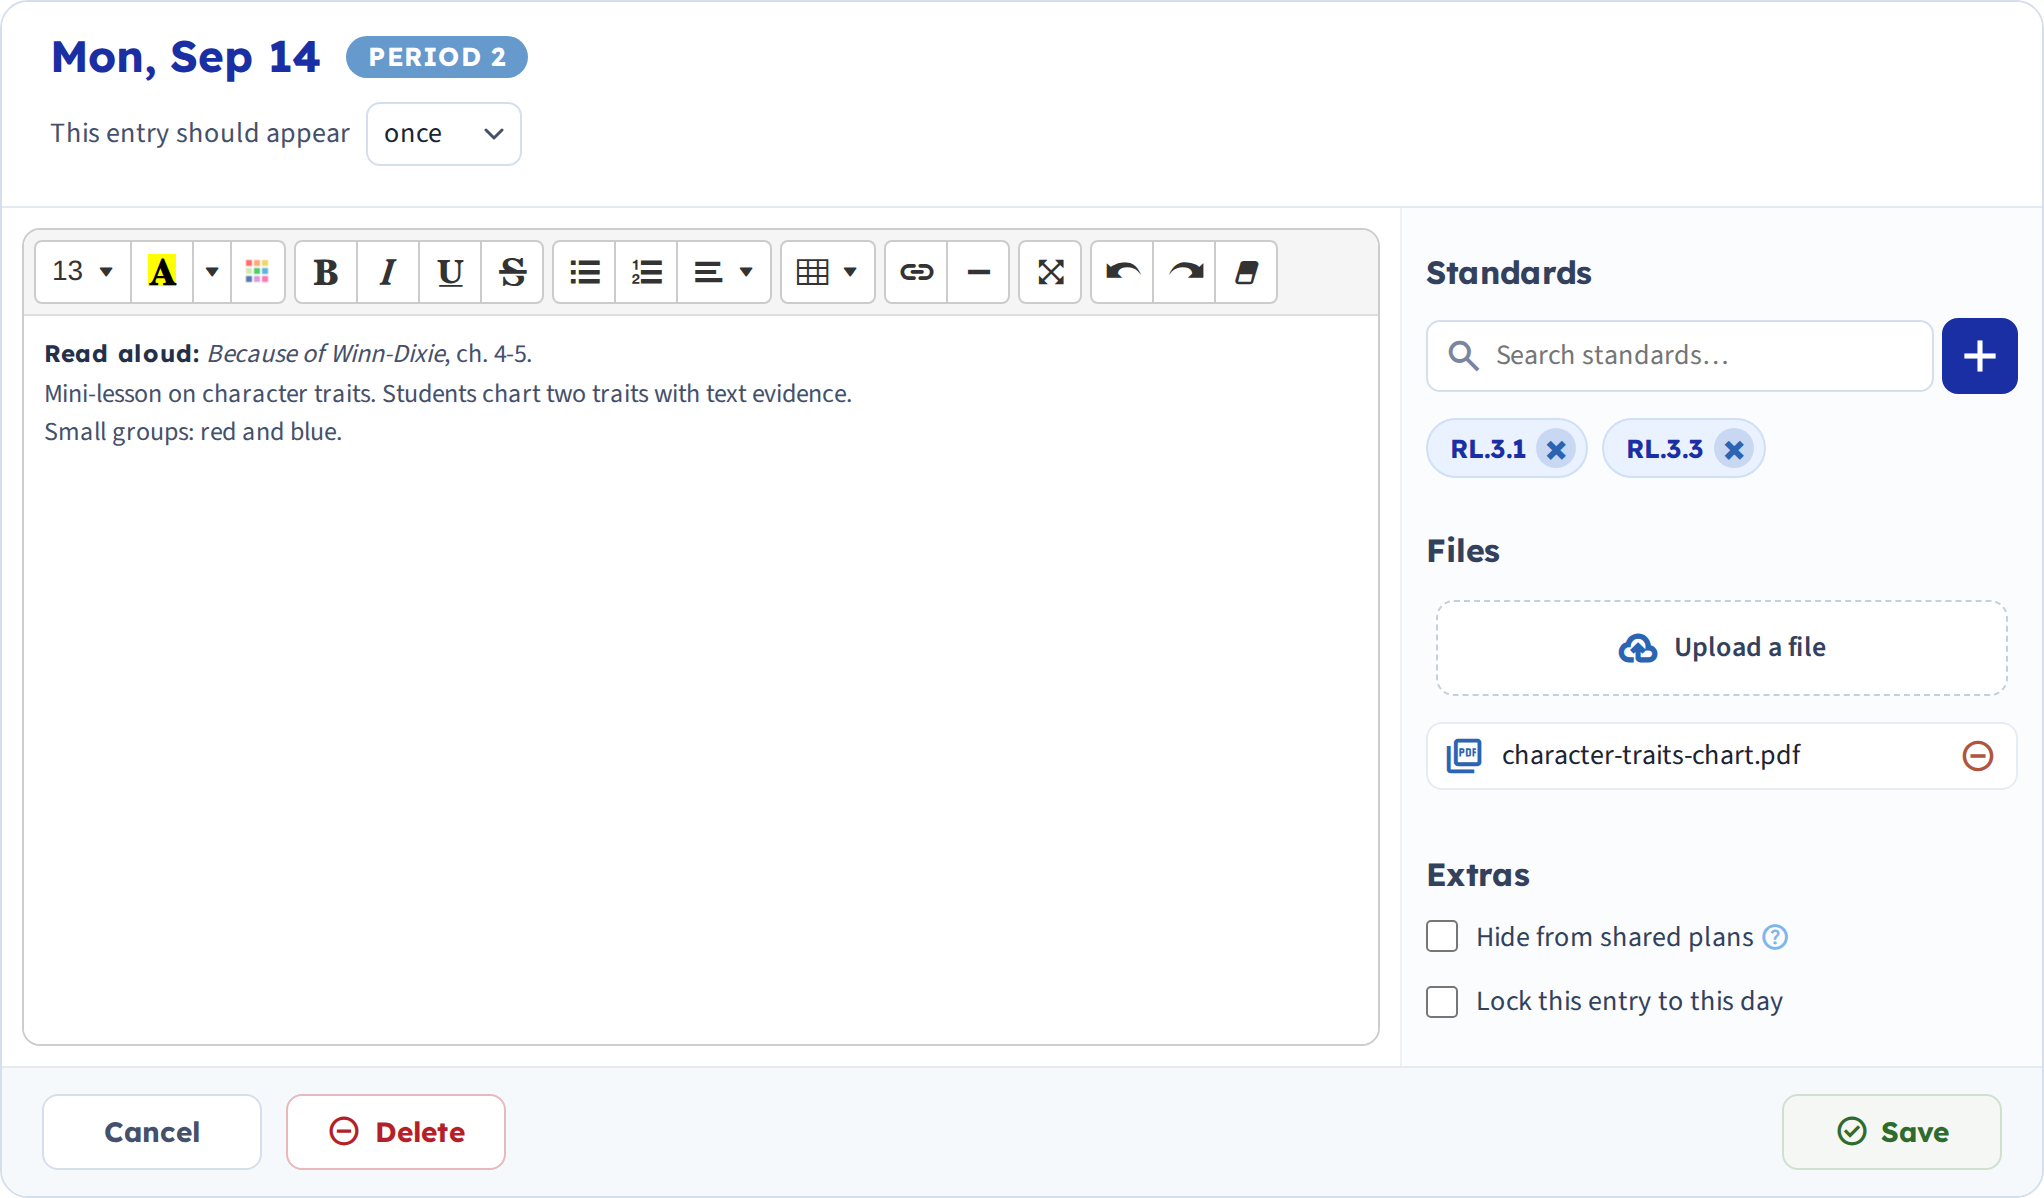The height and width of the screenshot is (1198, 2044).
Task: Open the 'once' recurrence dropdown
Action: tap(443, 134)
